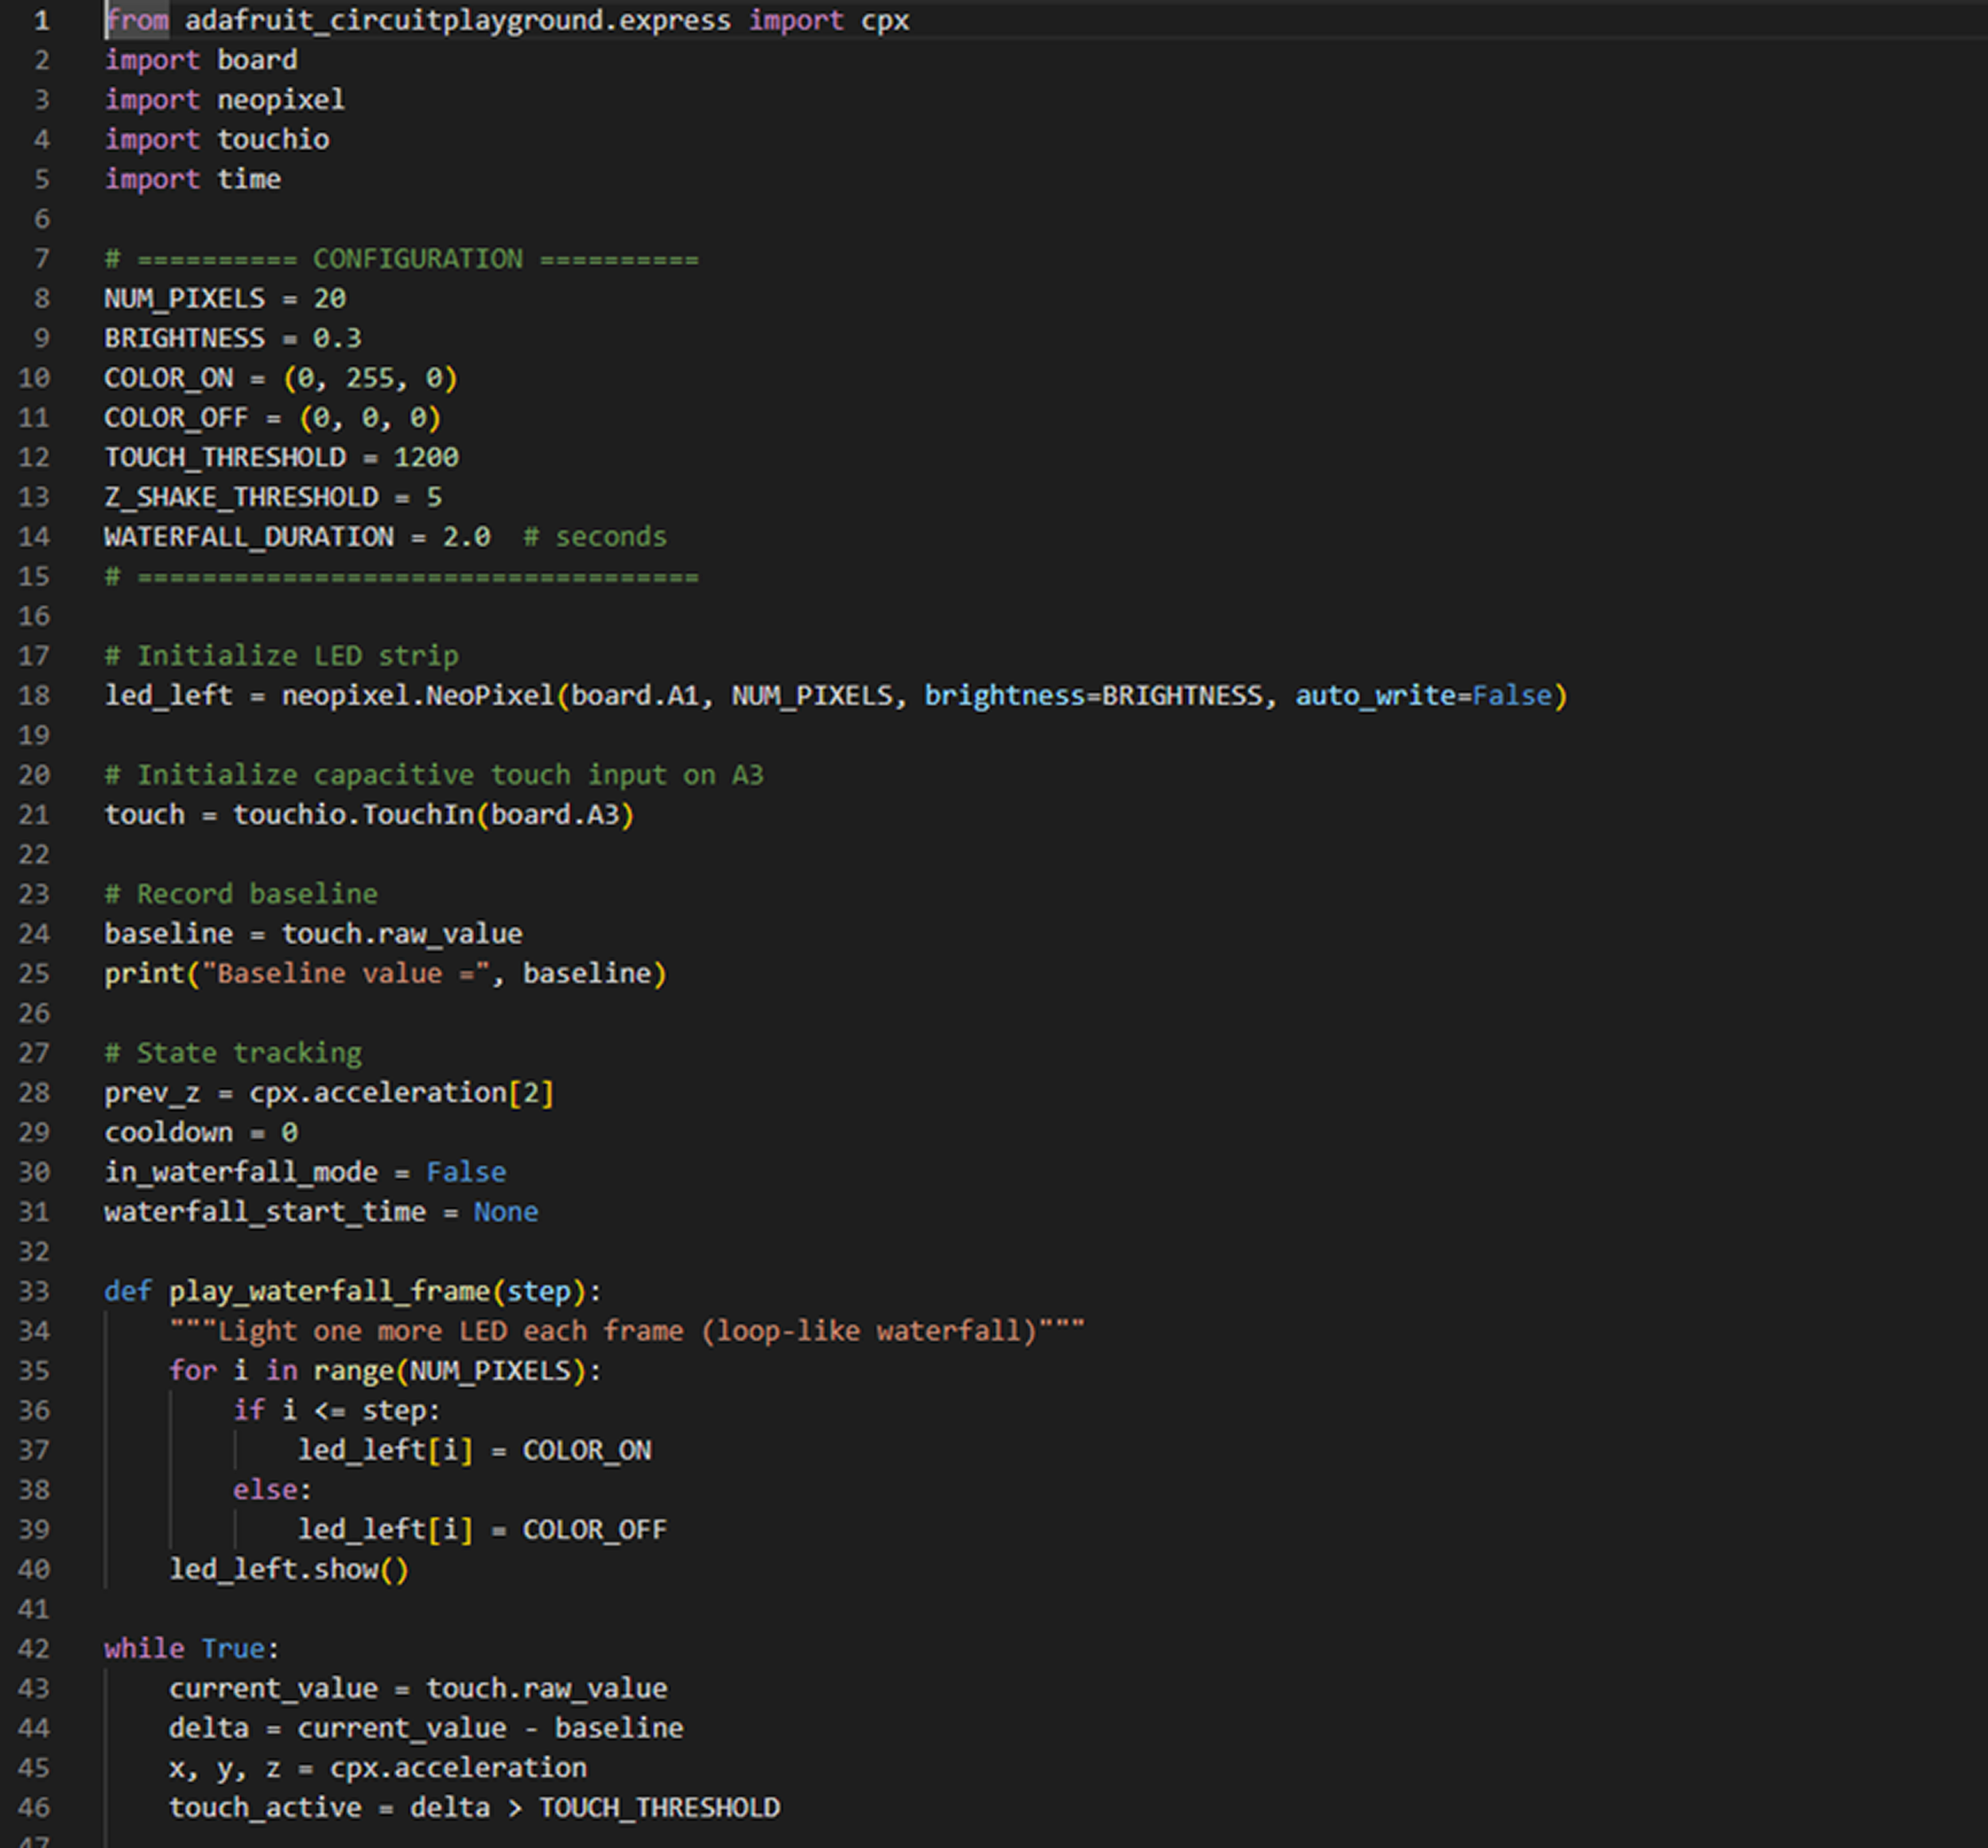1988x1848 pixels.
Task: Click touchio.TouchIn(board.A3) call
Action: [x=432, y=814]
